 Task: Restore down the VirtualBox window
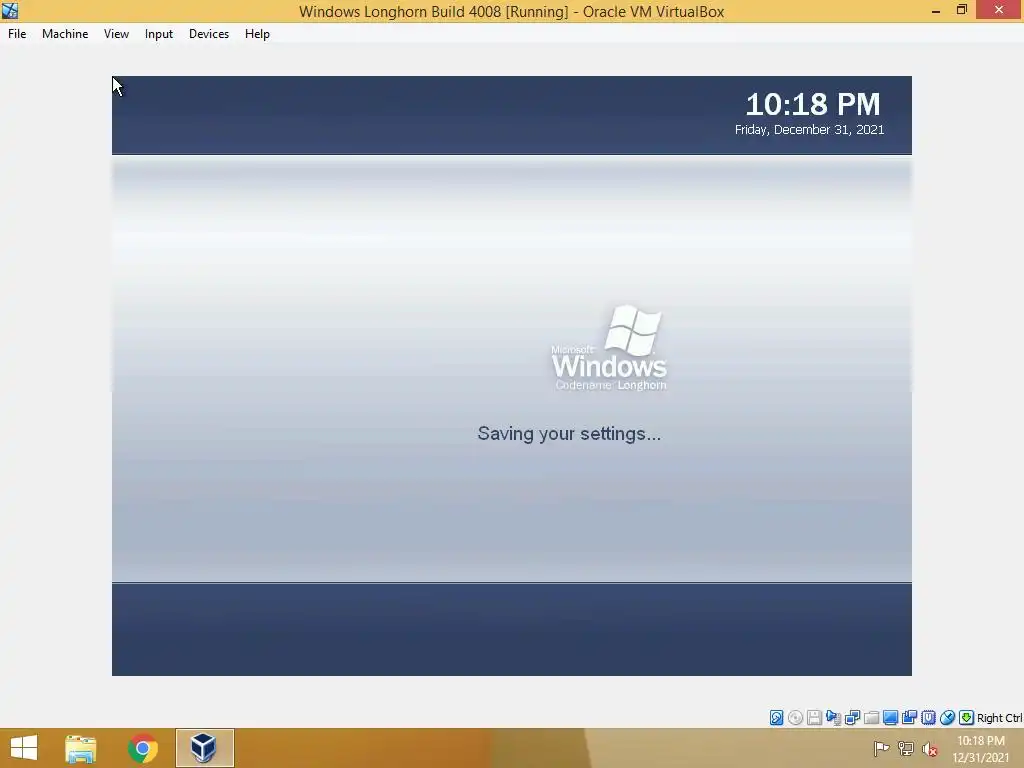pos(961,10)
